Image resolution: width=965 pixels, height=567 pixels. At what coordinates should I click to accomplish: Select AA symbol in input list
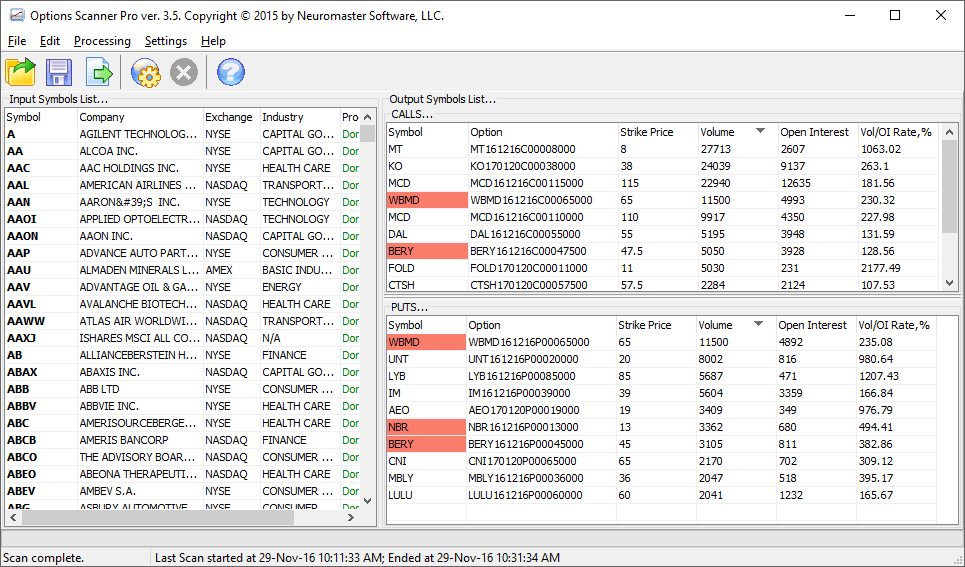coord(15,151)
